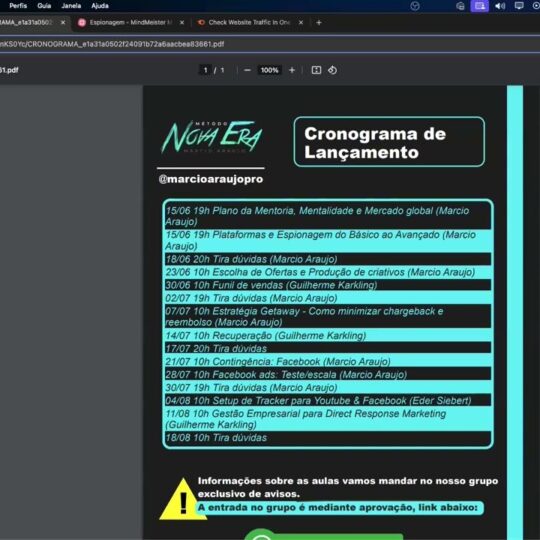Open the Janela menu

click(71, 6)
